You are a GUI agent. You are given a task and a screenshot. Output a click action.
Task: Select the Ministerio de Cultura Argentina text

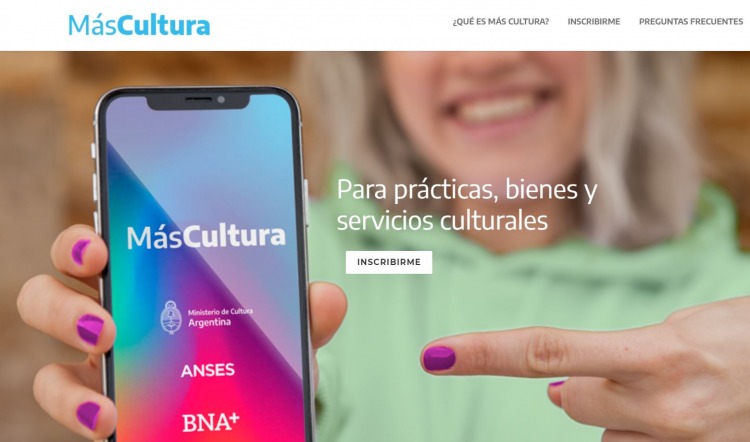[x=220, y=318]
